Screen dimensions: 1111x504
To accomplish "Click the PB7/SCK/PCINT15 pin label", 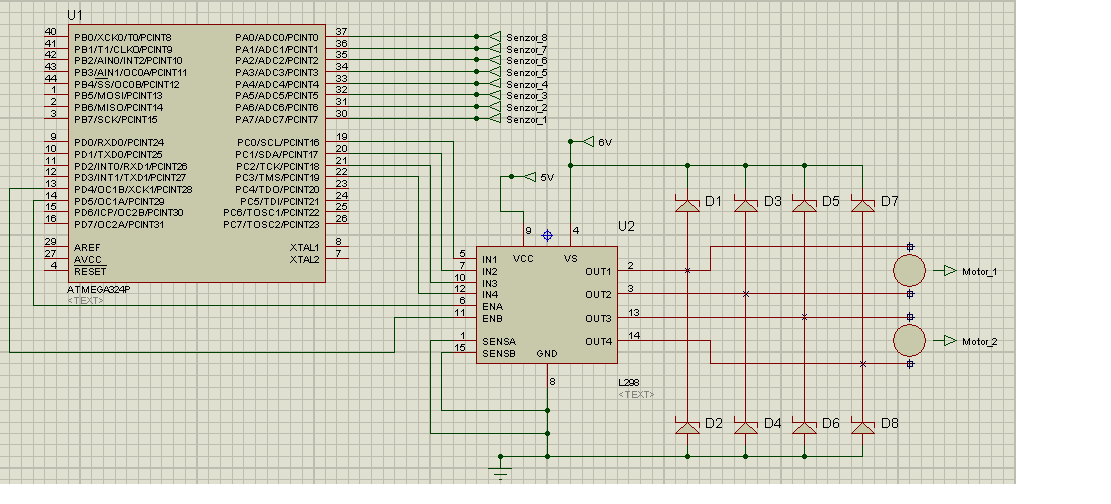I will coord(115,119).
